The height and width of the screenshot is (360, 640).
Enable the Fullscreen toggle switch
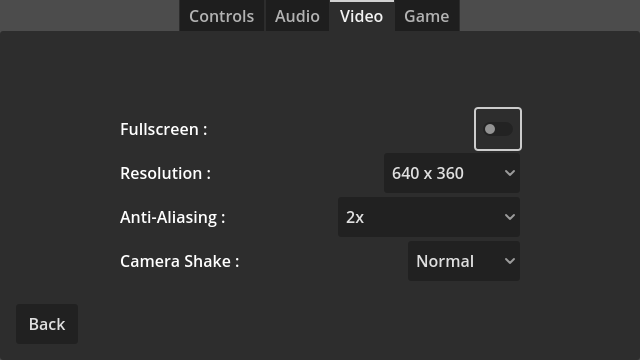[x=498, y=129]
